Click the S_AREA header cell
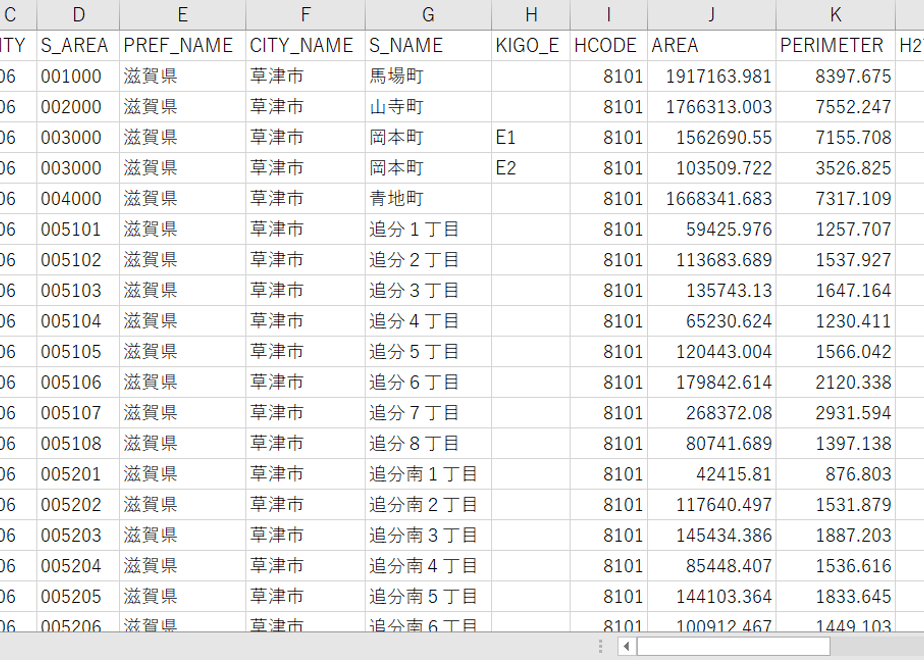924x660 pixels. coord(78,45)
